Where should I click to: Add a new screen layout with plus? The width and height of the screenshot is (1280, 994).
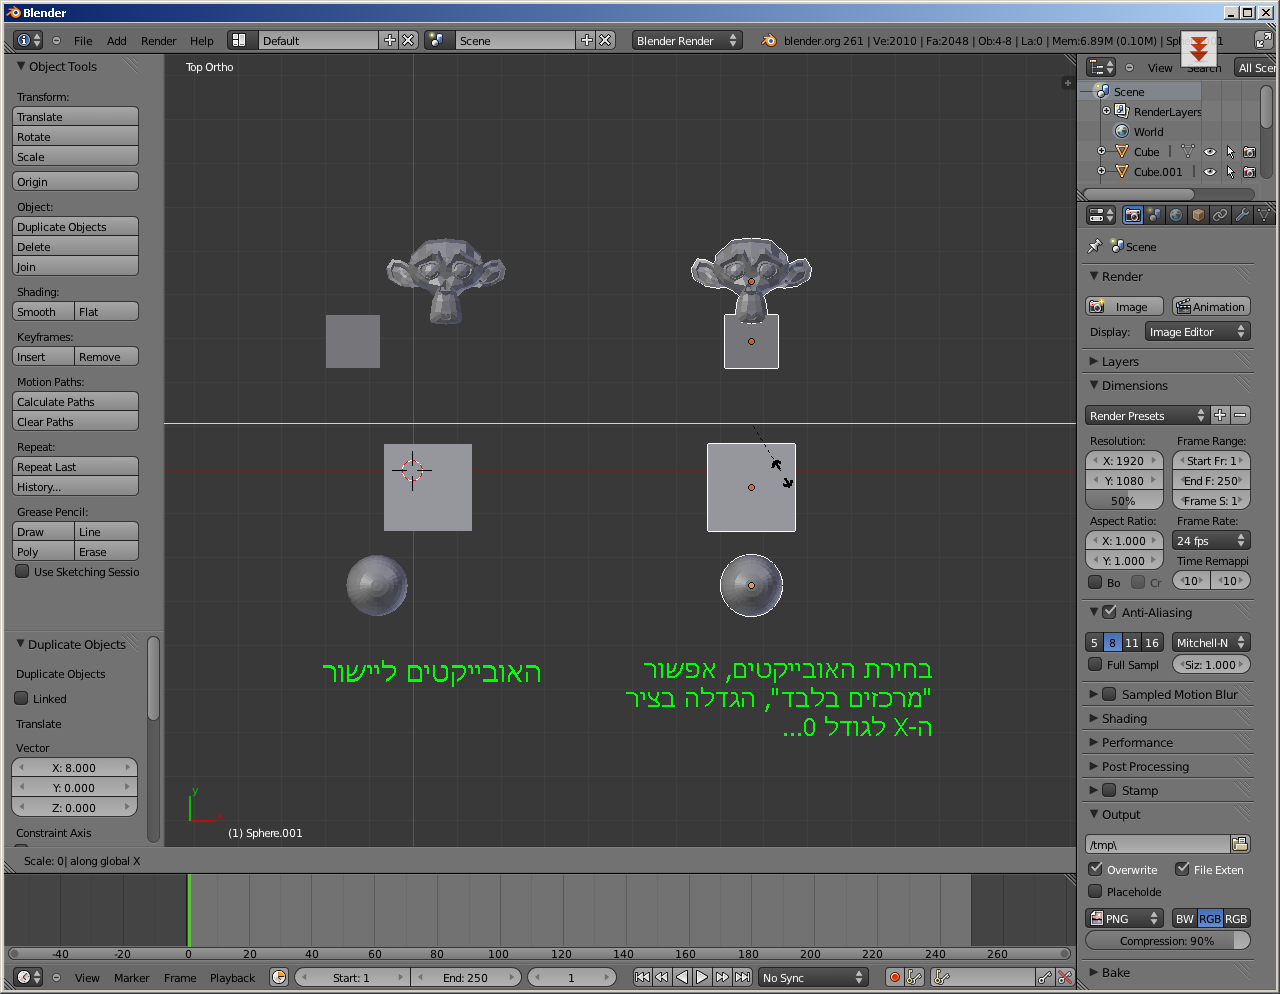click(389, 40)
